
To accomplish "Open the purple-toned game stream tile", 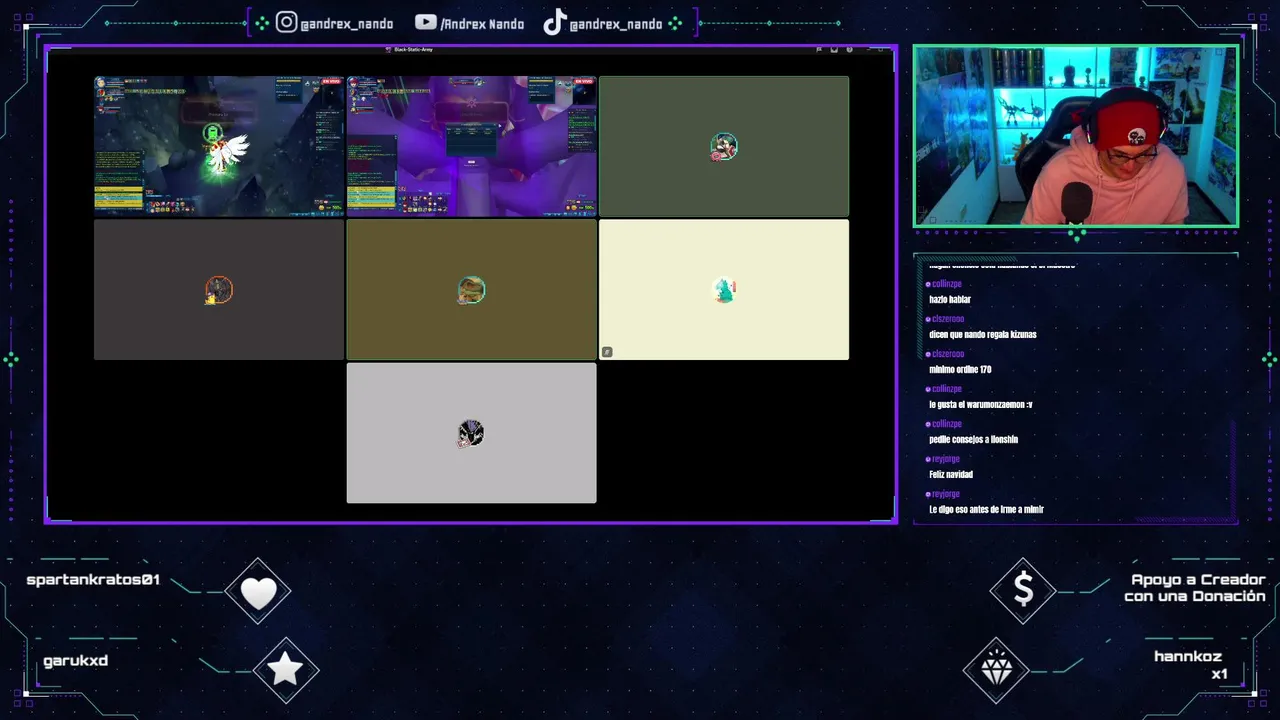I will coord(471,146).
